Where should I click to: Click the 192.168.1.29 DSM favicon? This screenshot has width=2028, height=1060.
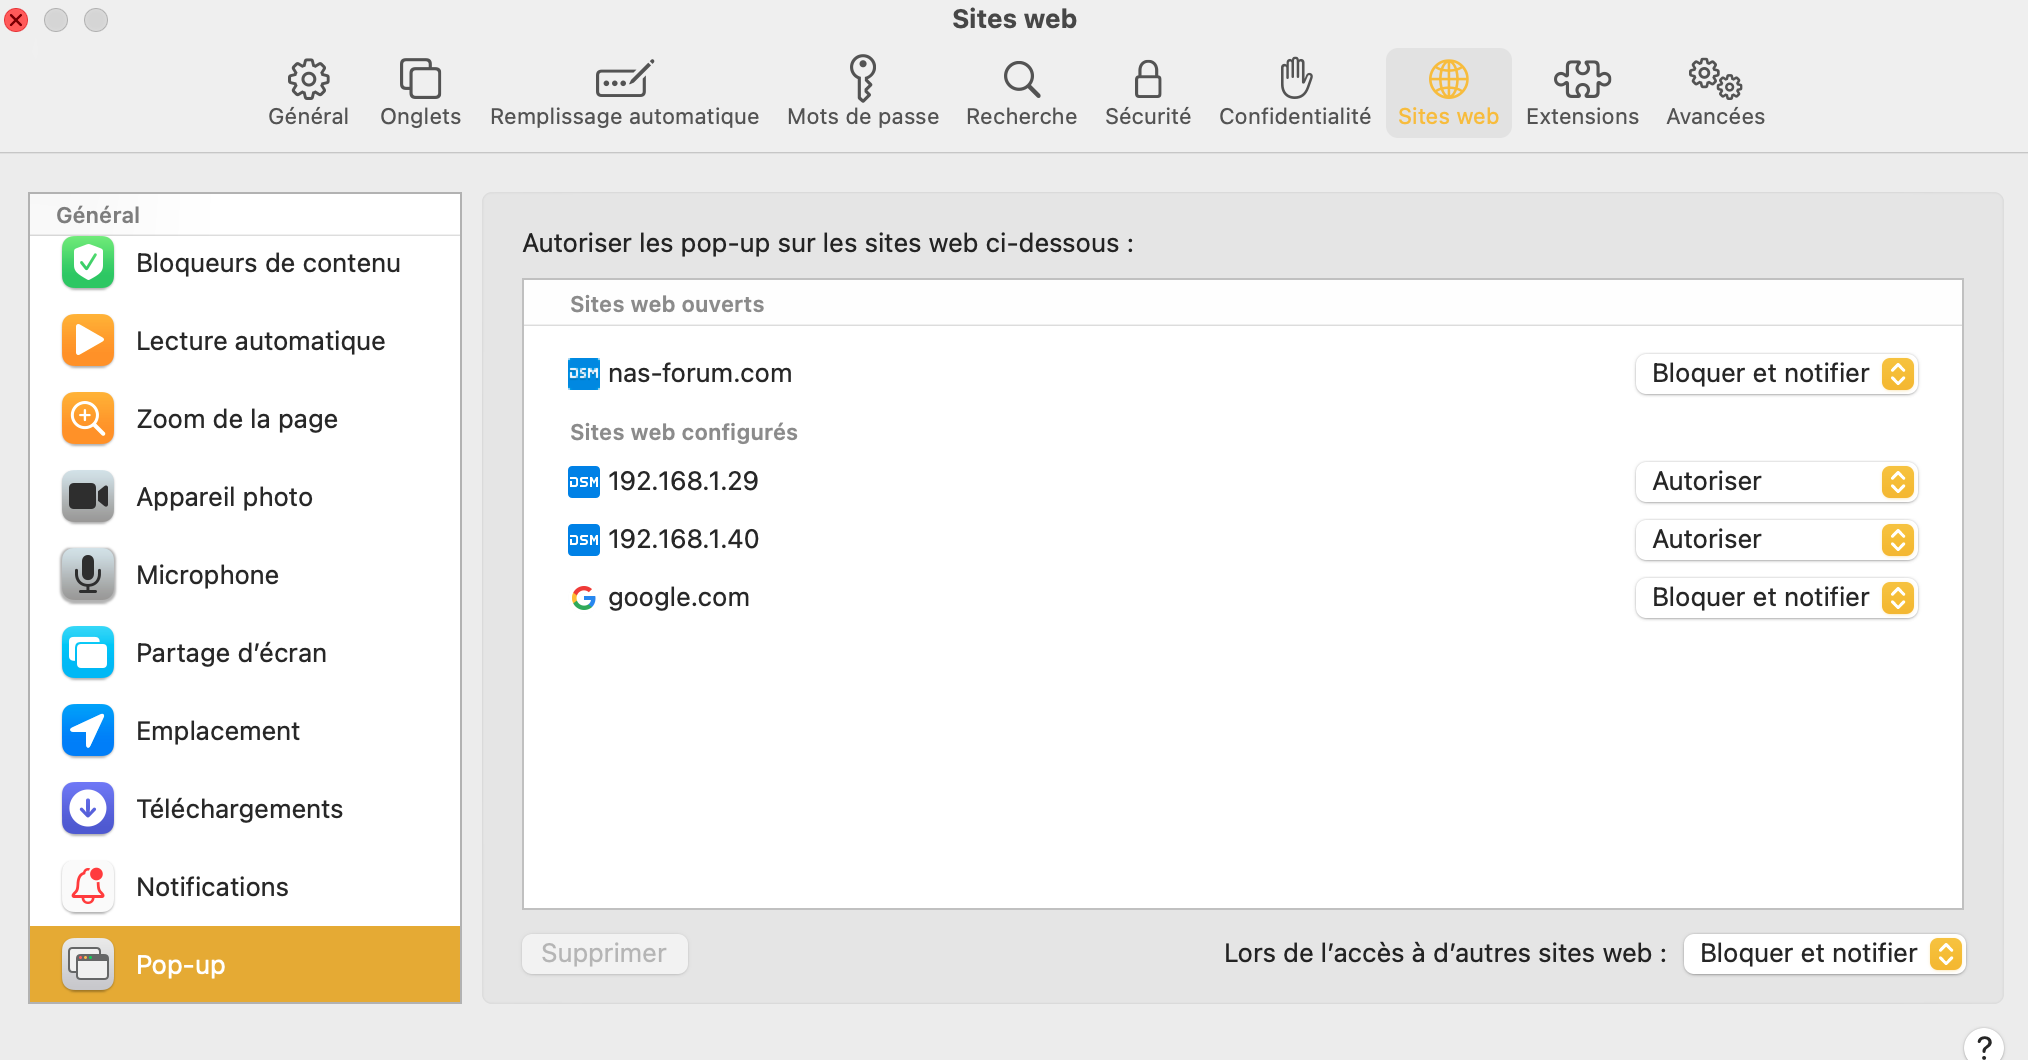coord(584,481)
